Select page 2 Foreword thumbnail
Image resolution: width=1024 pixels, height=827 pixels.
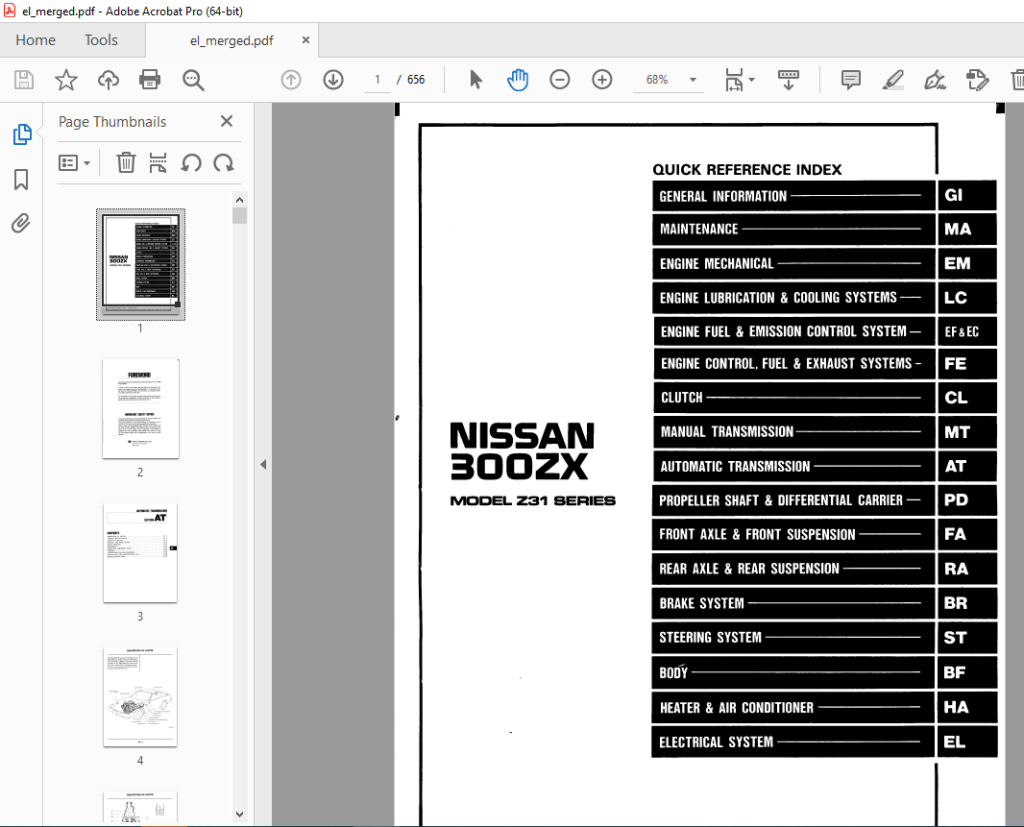(x=140, y=408)
